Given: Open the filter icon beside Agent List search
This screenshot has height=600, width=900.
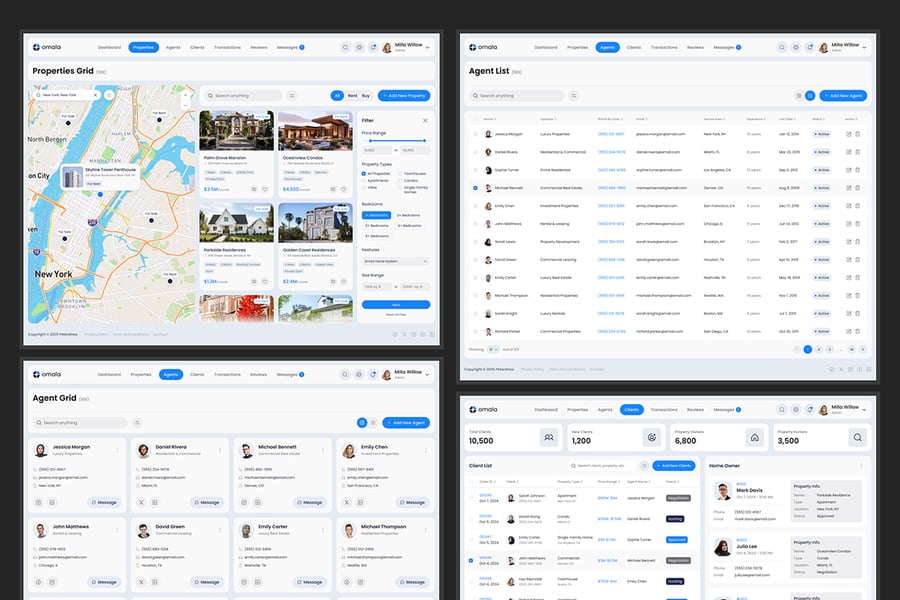Looking at the screenshot, I should [574, 96].
